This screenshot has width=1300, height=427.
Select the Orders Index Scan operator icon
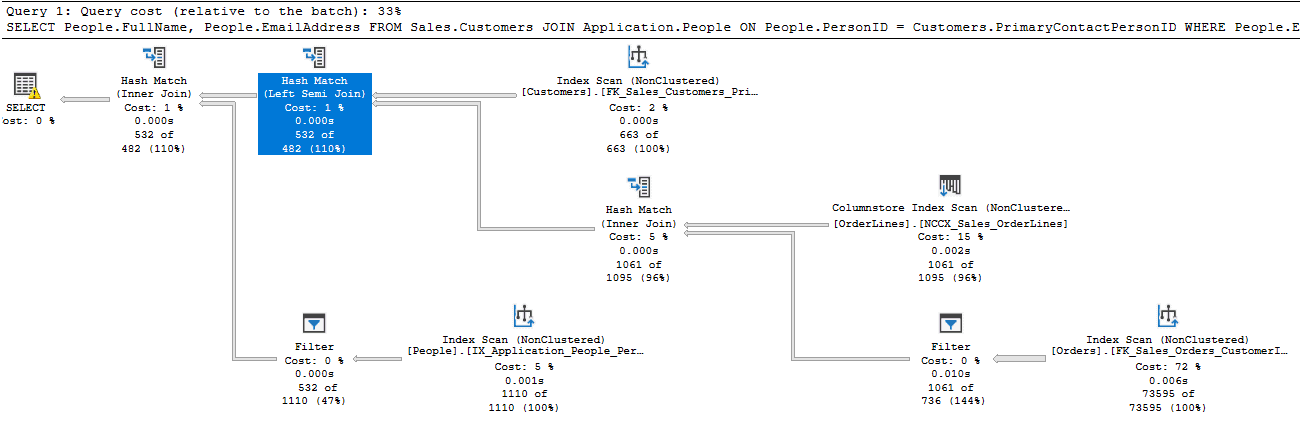(1166, 317)
